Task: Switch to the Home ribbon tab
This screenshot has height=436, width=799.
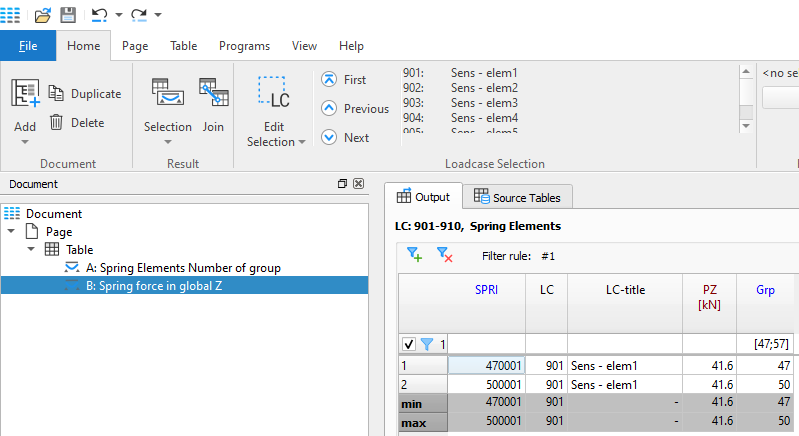Action: [84, 46]
